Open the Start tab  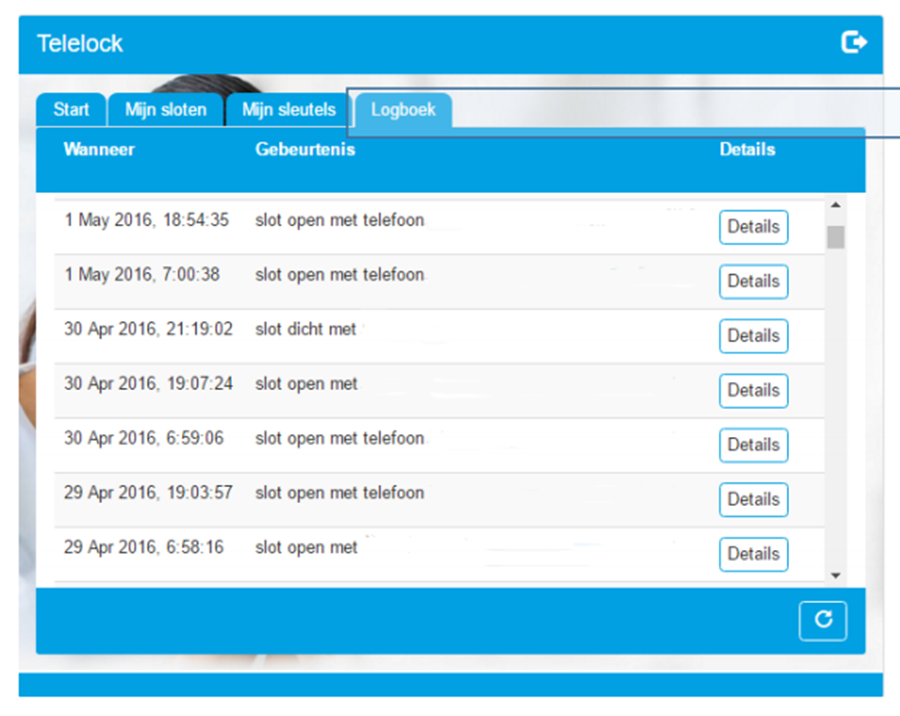click(x=71, y=110)
